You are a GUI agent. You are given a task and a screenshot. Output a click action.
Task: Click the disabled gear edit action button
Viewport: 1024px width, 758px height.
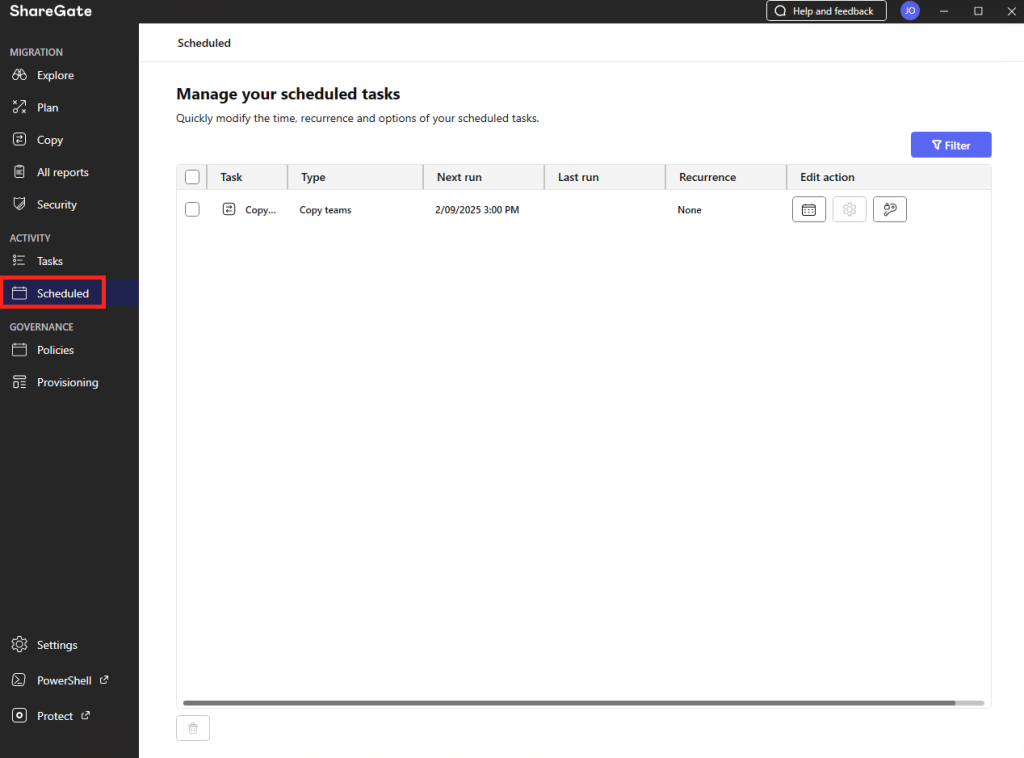click(849, 210)
